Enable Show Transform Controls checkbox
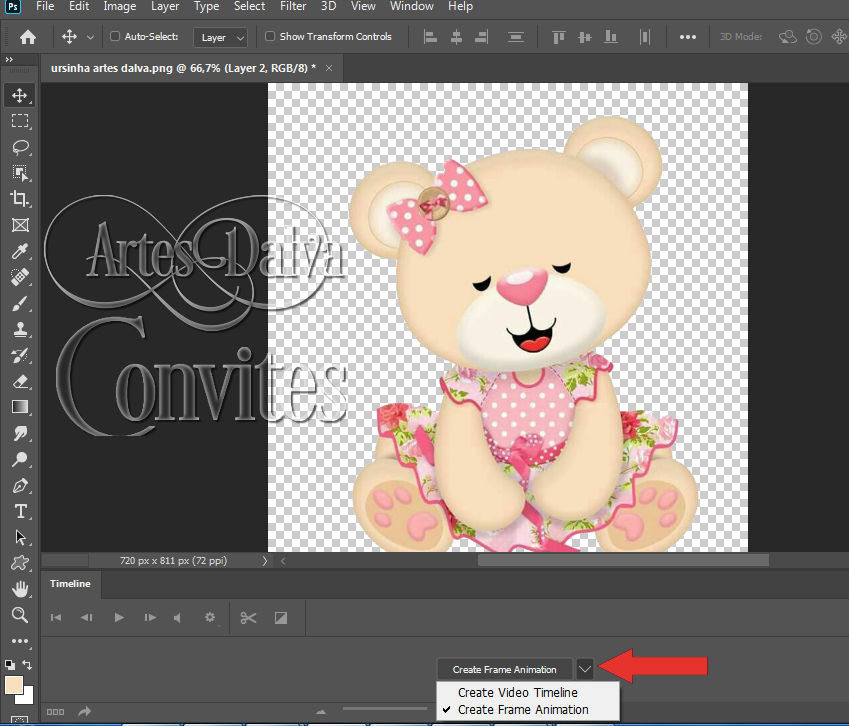Viewport: 849px width, 726px height. [270, 36]
